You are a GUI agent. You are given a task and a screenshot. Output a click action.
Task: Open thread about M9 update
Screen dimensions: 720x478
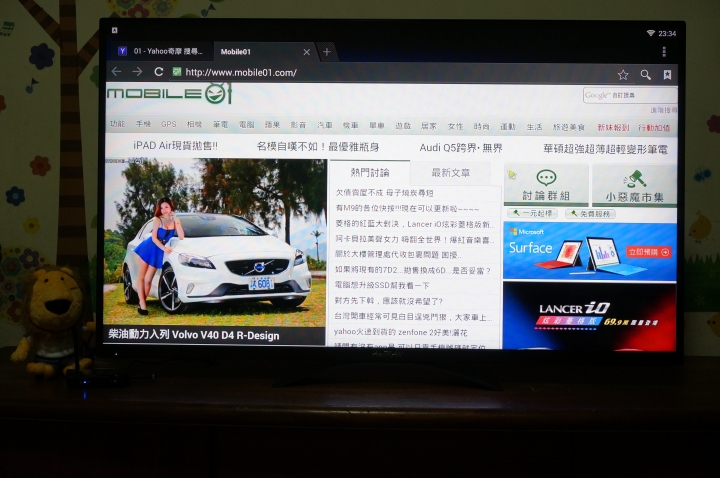pyautogui.click(x=407, y=208)
